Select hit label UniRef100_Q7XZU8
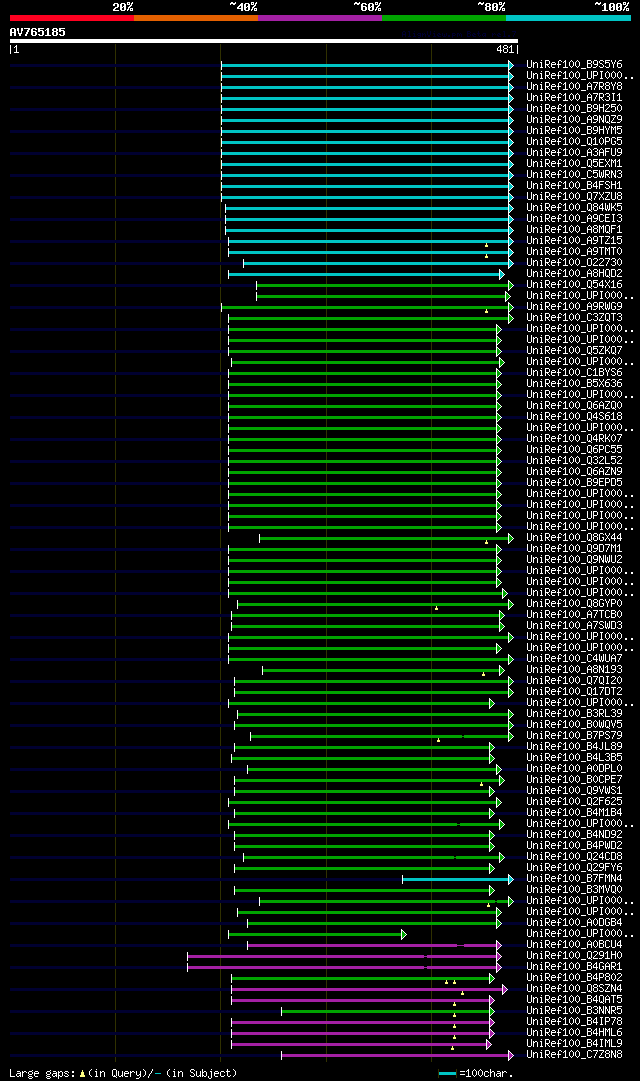640x1081 pixels. pos(574,197)
